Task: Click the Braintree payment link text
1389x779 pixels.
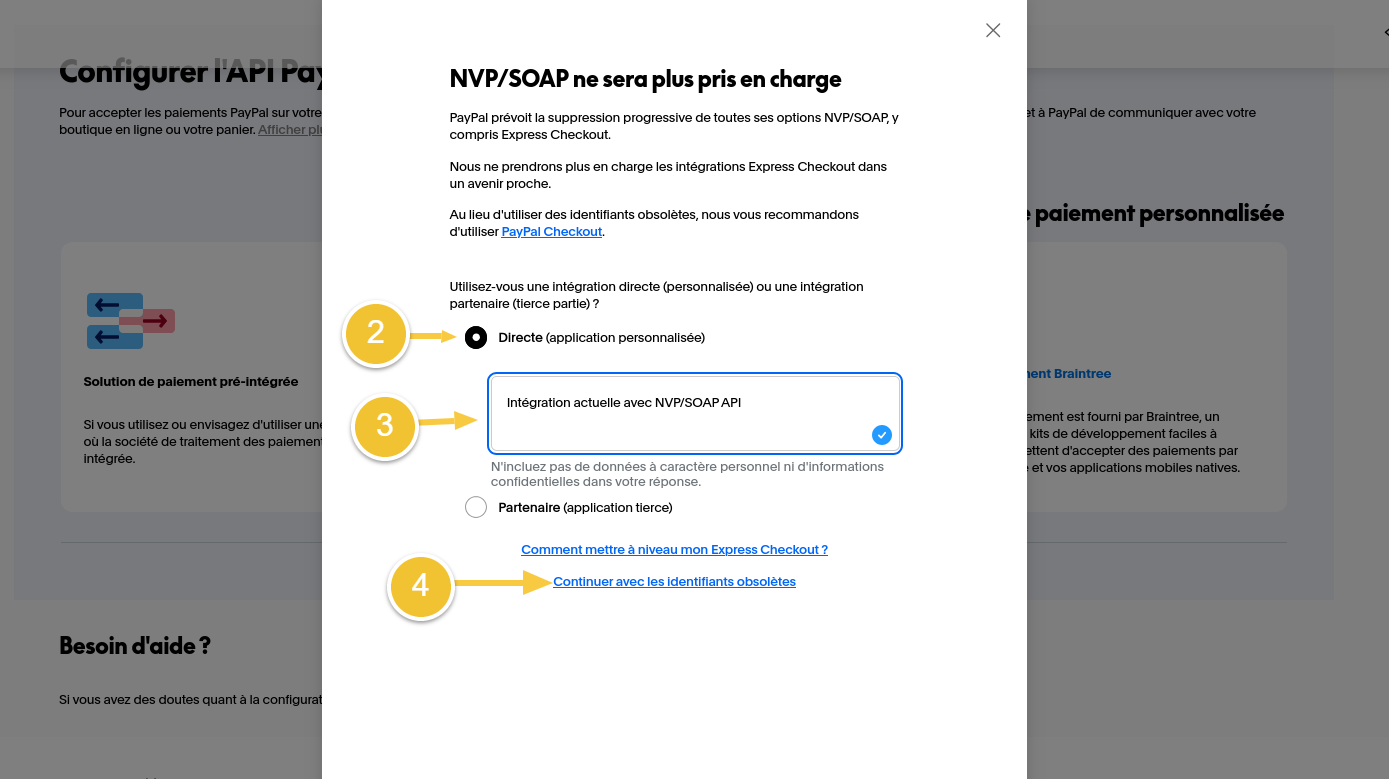Action: [x=1069, y=373]
